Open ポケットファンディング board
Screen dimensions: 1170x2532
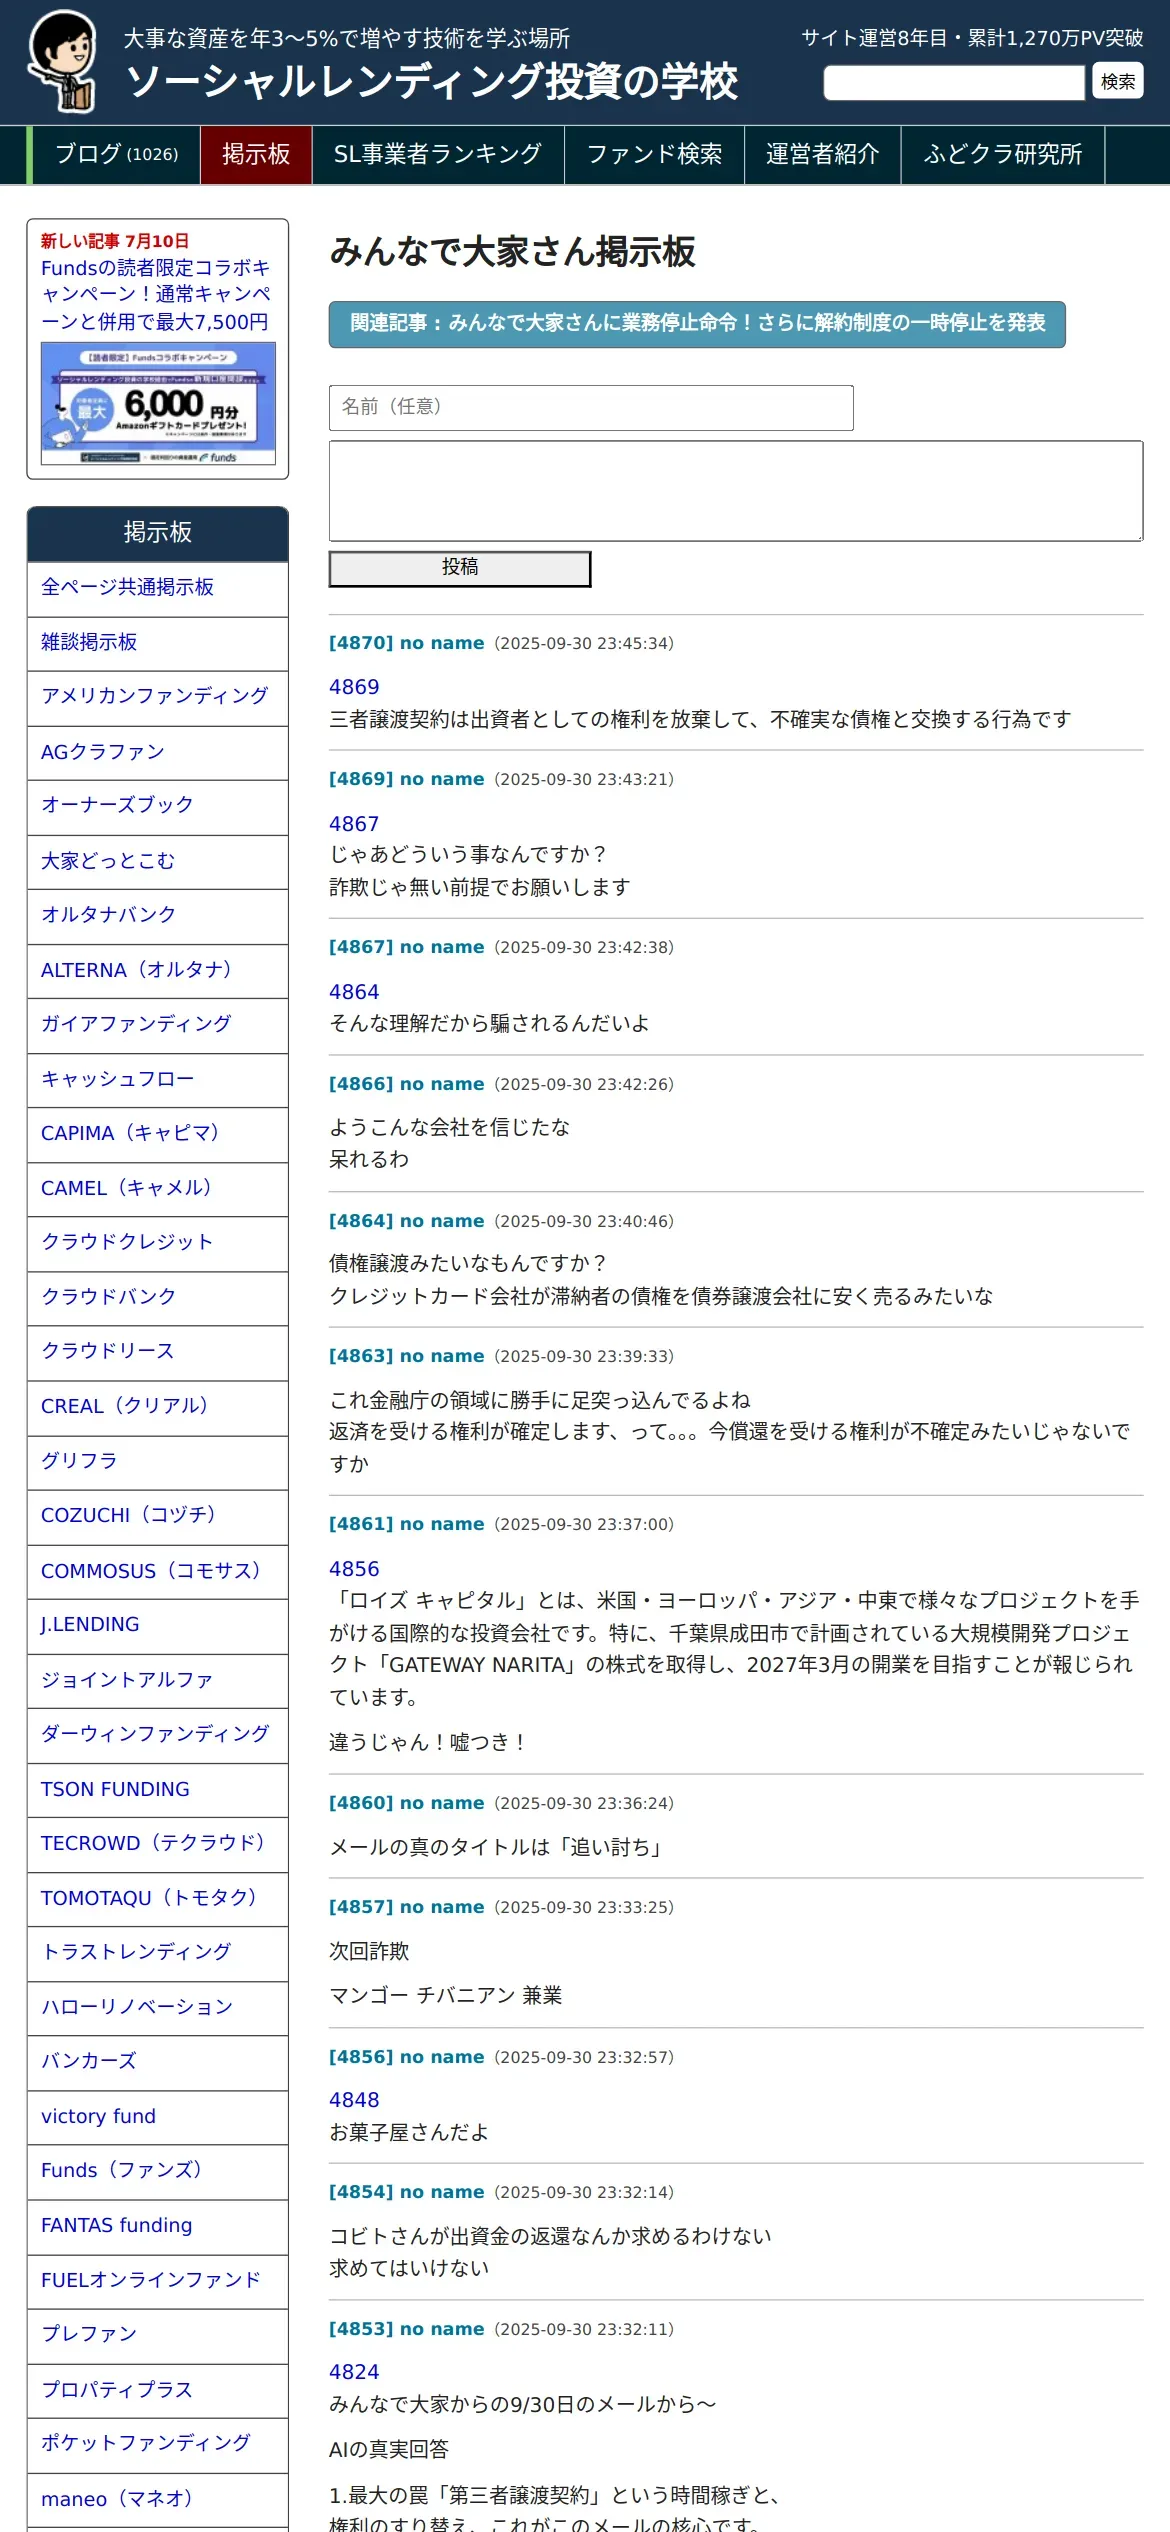(158, 2443)
